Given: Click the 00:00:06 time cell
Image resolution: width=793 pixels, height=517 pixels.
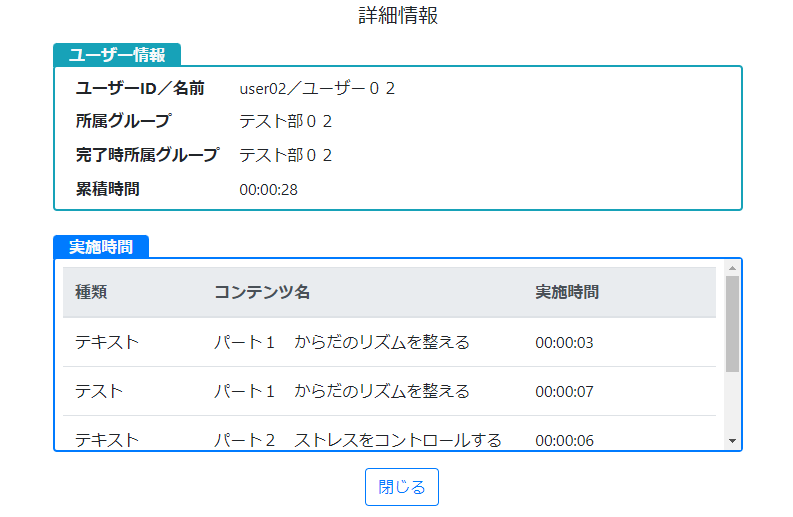Looking at the screenshot, I should pyautogui.click(x=564, y=441).
